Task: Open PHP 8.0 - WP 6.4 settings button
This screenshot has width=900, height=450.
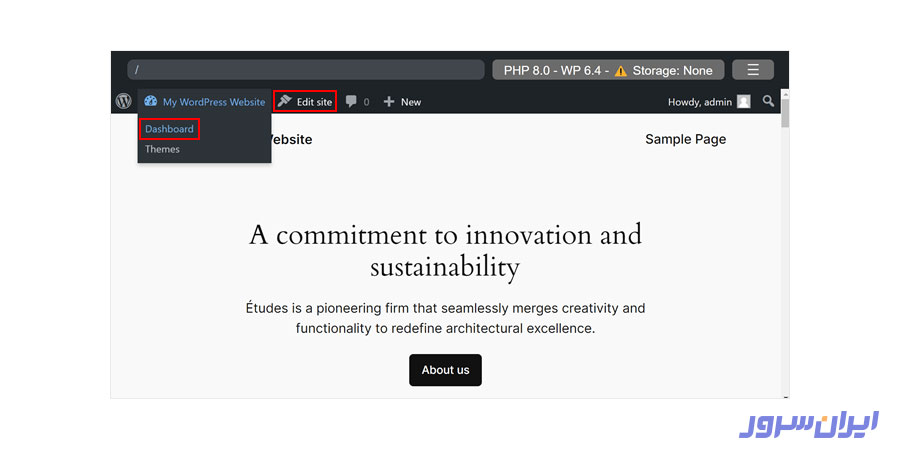Action: click(608, 70)
